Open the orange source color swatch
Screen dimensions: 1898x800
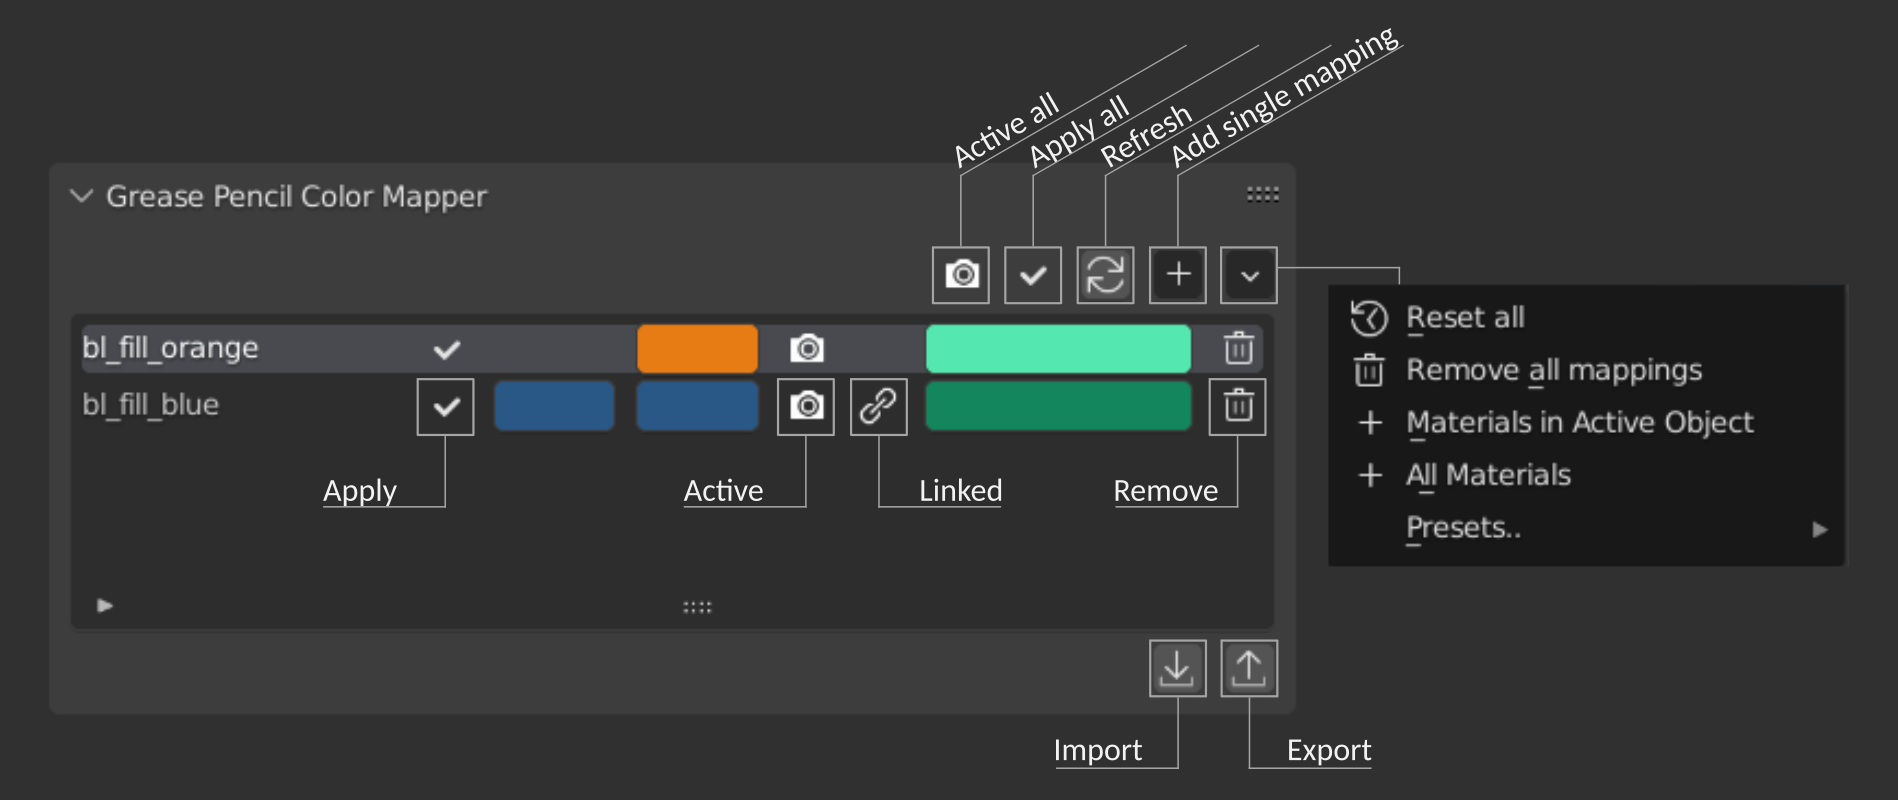[698, 348]
